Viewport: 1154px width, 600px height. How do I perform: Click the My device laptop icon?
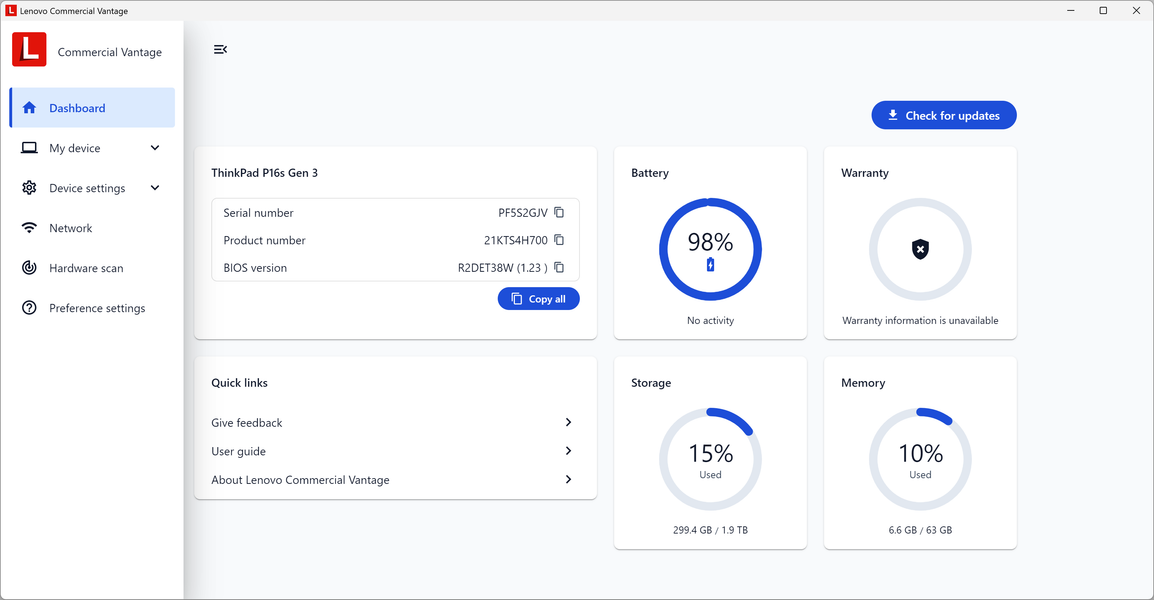29,148
